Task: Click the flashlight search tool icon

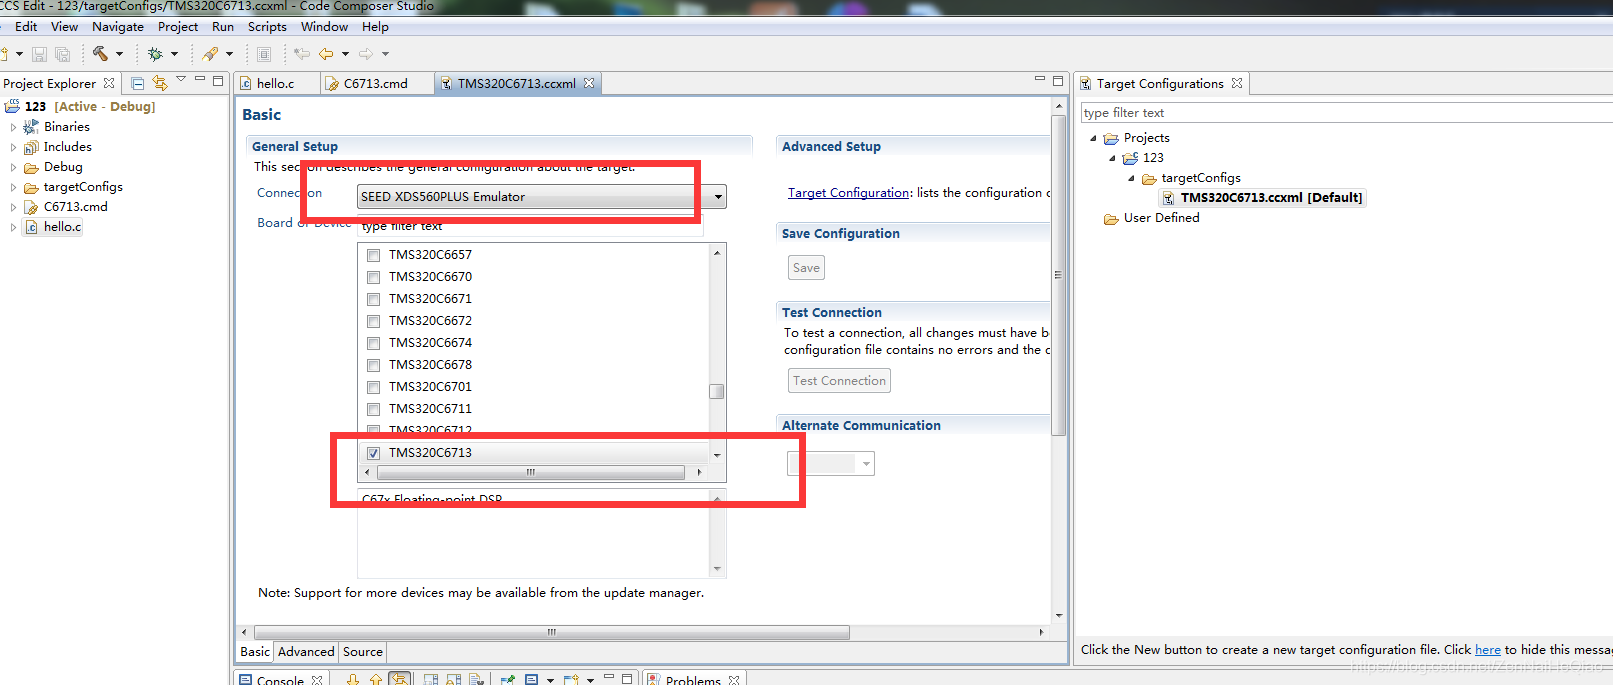Action: click(x=210, y=54)
